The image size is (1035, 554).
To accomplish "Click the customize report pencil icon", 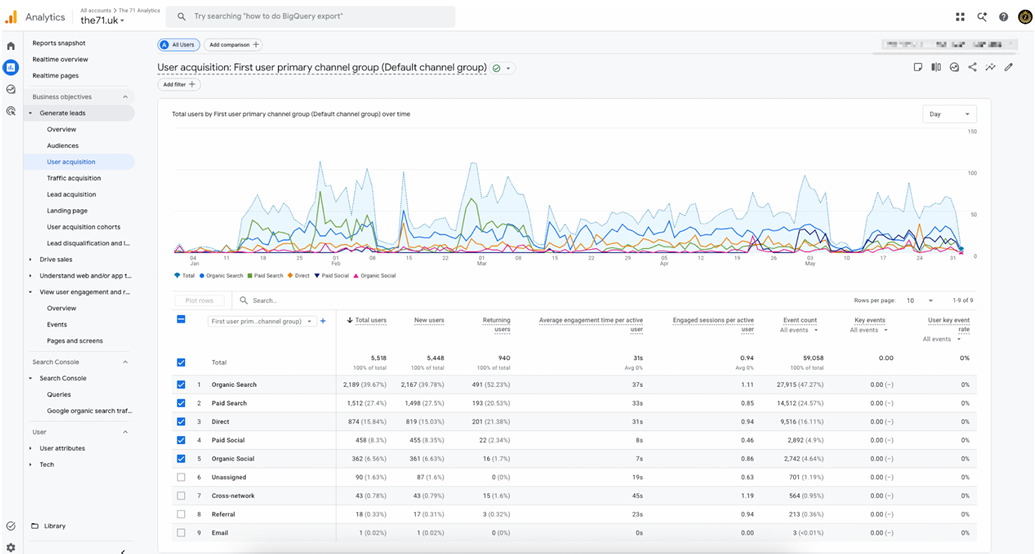I will (x=1009, y=67).
